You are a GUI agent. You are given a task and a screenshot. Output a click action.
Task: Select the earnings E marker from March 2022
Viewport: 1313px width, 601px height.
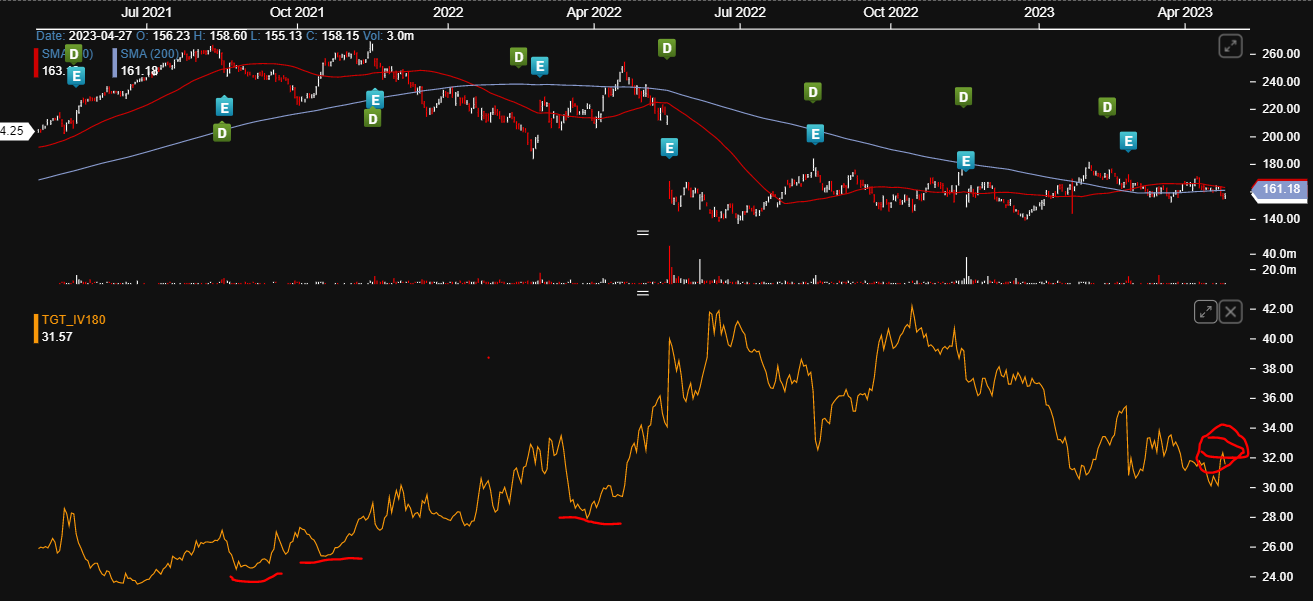click(539, 66)
